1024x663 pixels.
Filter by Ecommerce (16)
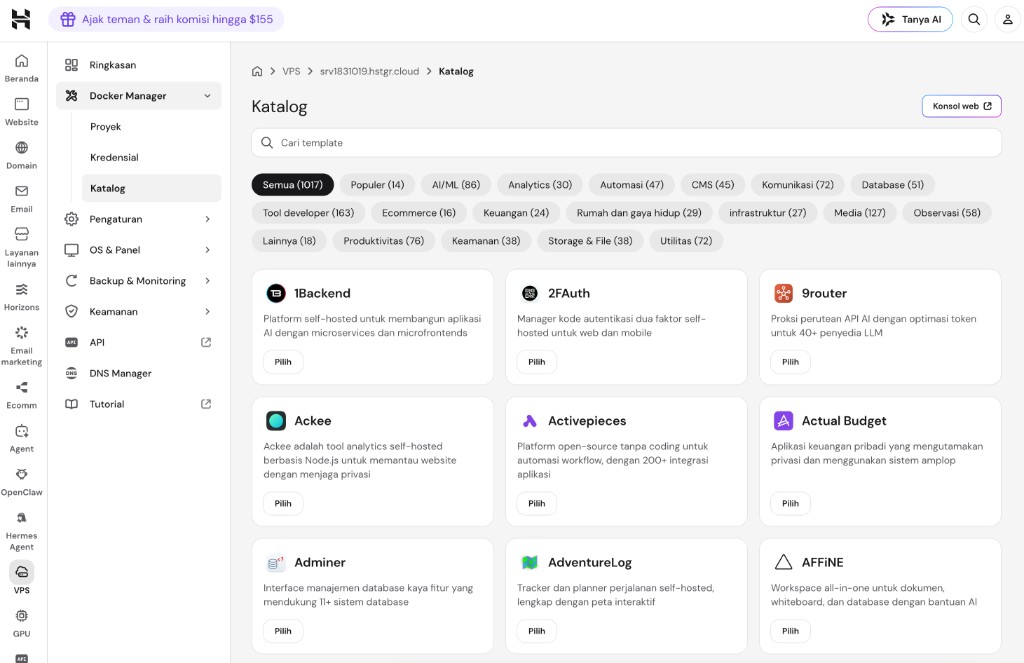(419, 213)
